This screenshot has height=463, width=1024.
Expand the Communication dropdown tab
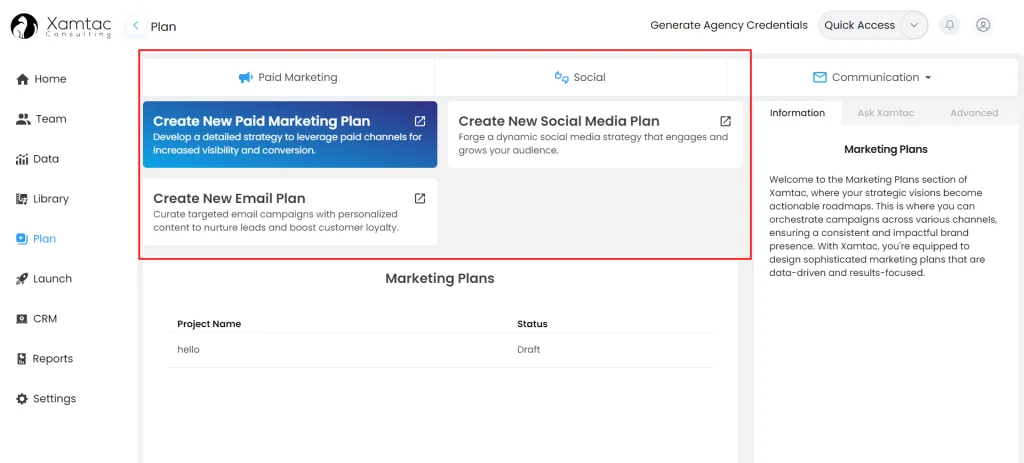pos(871,77)
